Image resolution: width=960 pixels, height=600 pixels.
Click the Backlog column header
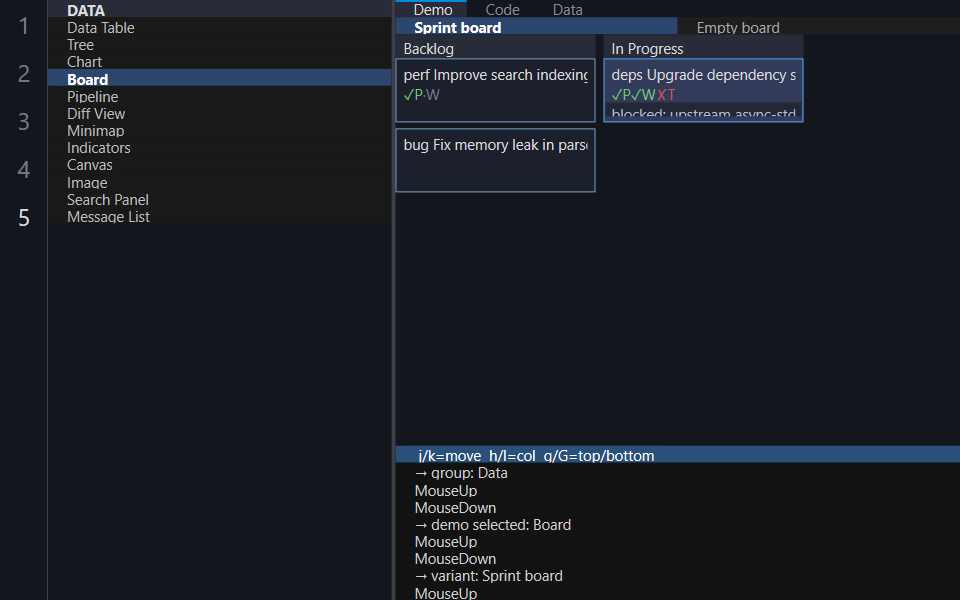point(495,48)
